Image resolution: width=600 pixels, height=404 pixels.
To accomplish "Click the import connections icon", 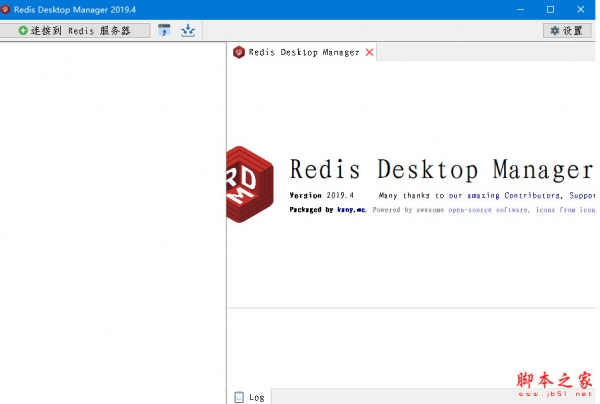I will coord(164,31).
